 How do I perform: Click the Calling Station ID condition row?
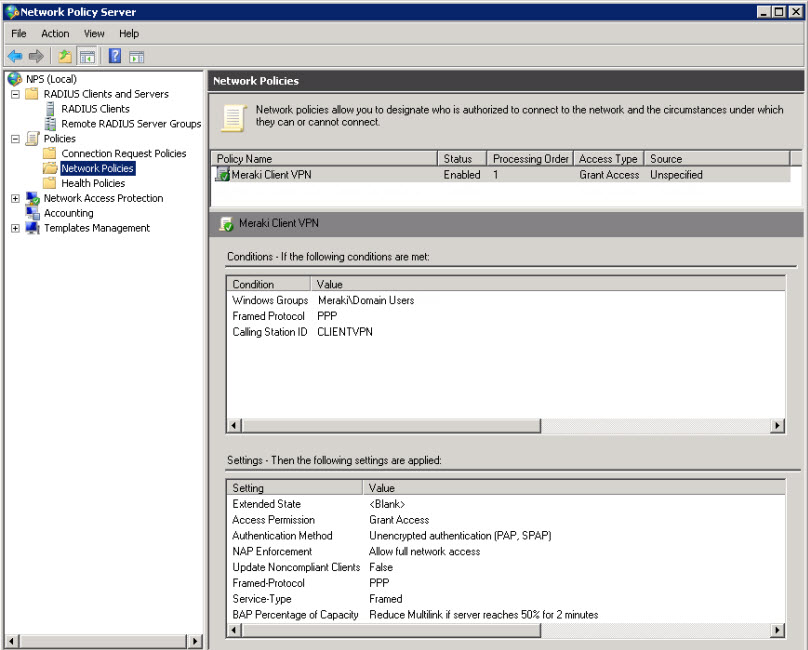click(x=506, y=332)
